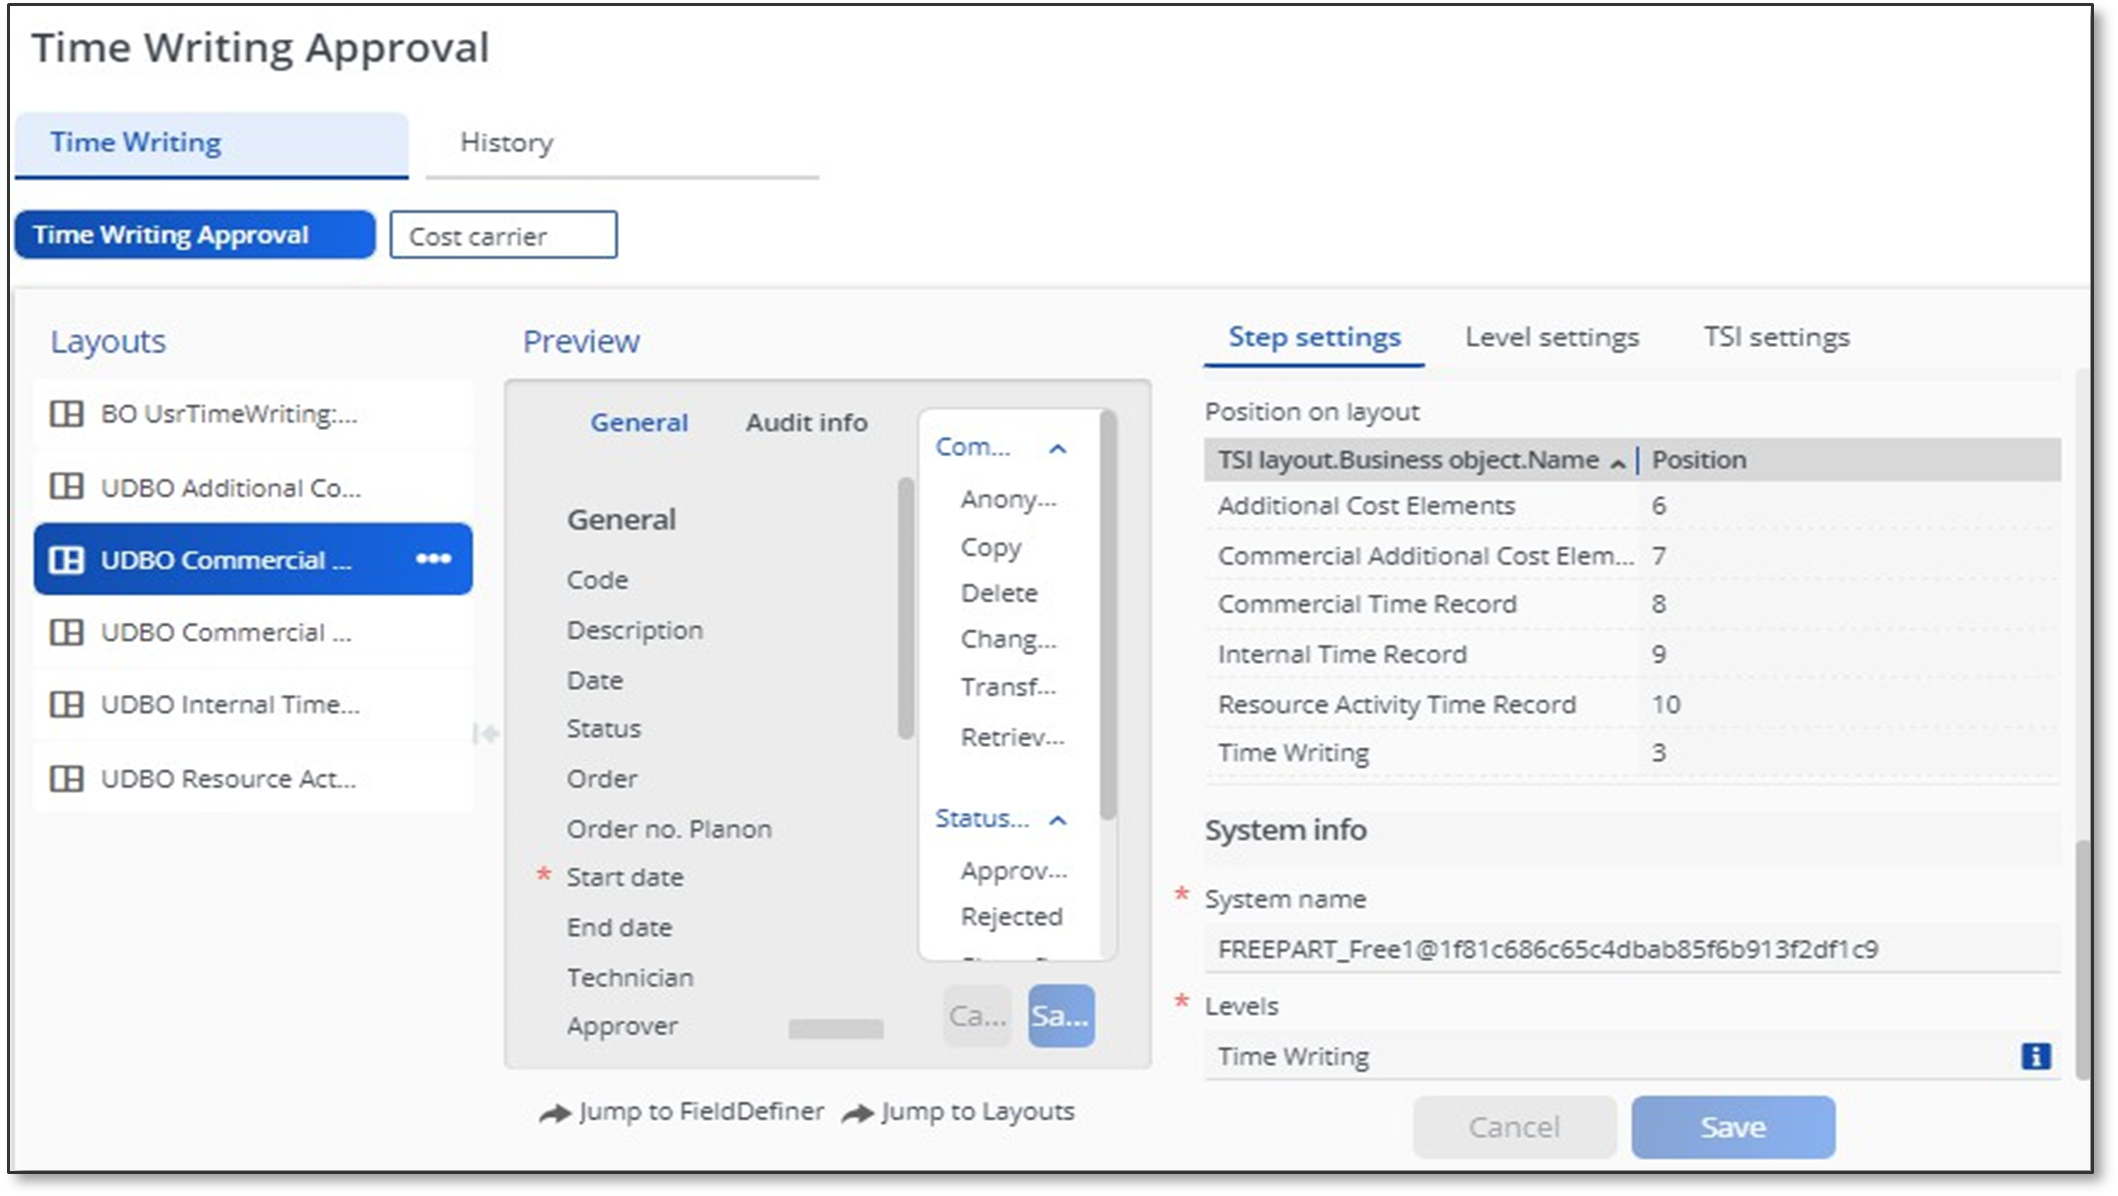Screen dimensions: 2118x1196
Task: Select UDBO Resource Act... layout
Action: tap(252, 778)
